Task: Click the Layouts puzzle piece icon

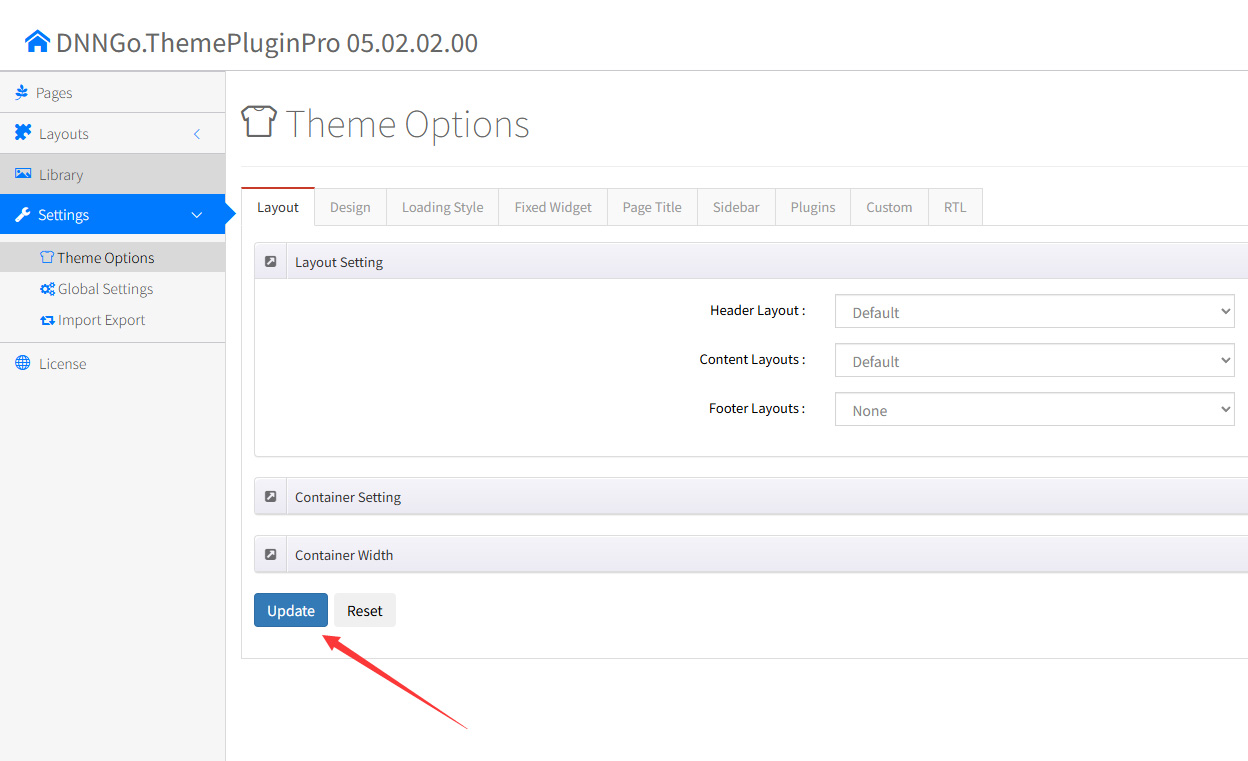Action: 23,133
